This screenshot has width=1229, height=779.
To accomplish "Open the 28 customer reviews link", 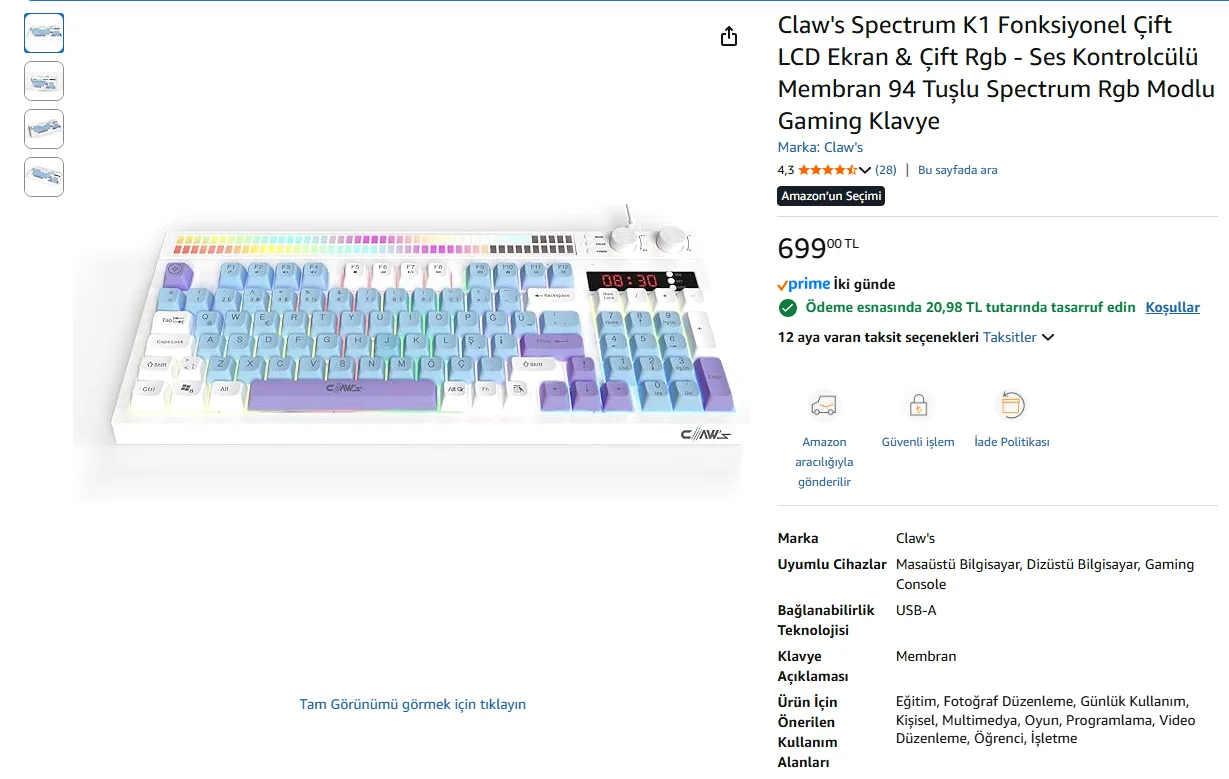I will 885,170.
